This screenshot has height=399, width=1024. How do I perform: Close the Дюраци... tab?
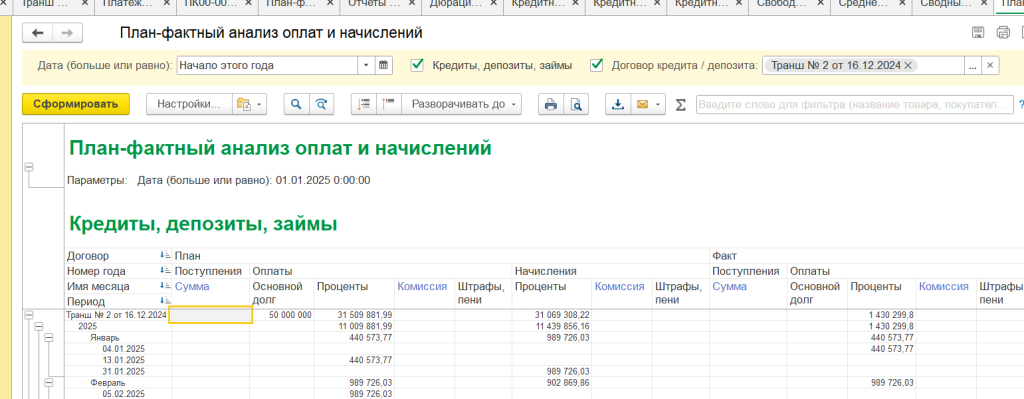[x=495, y=3]
